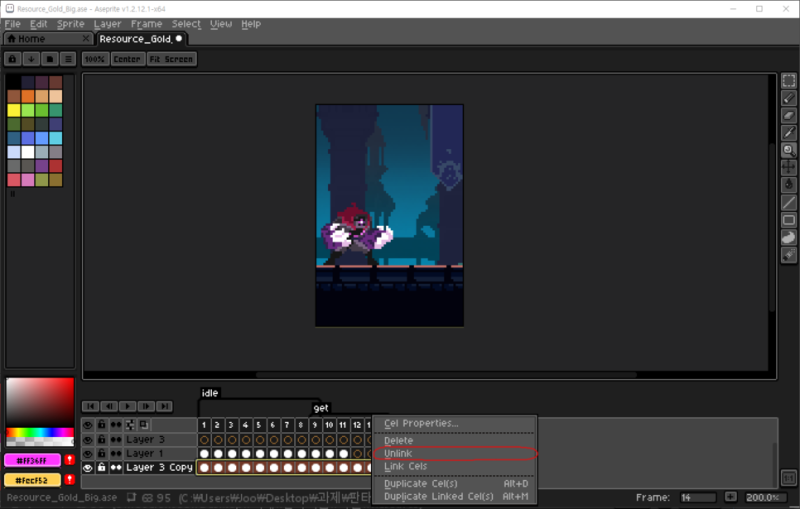This screenshot has height=509, width=800.
Task: Go to the next frame
Action: pos(145,406)
